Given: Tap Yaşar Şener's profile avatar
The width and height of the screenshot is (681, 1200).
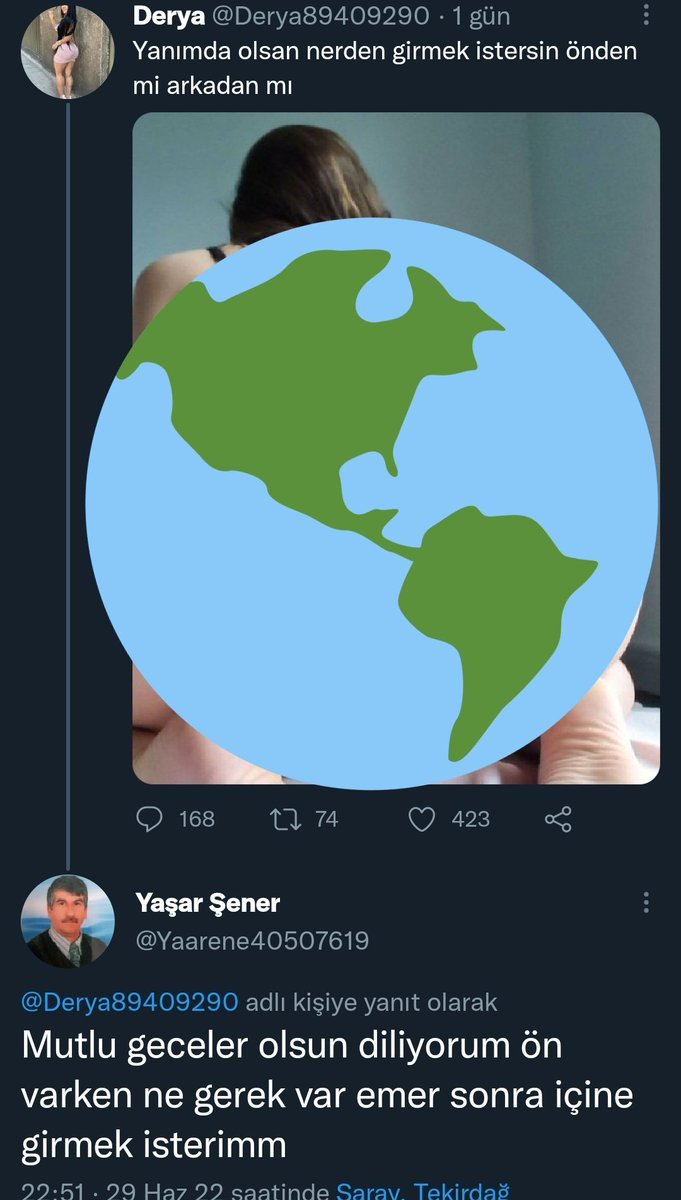Looking at the screenshot, I should pos(67,921).
